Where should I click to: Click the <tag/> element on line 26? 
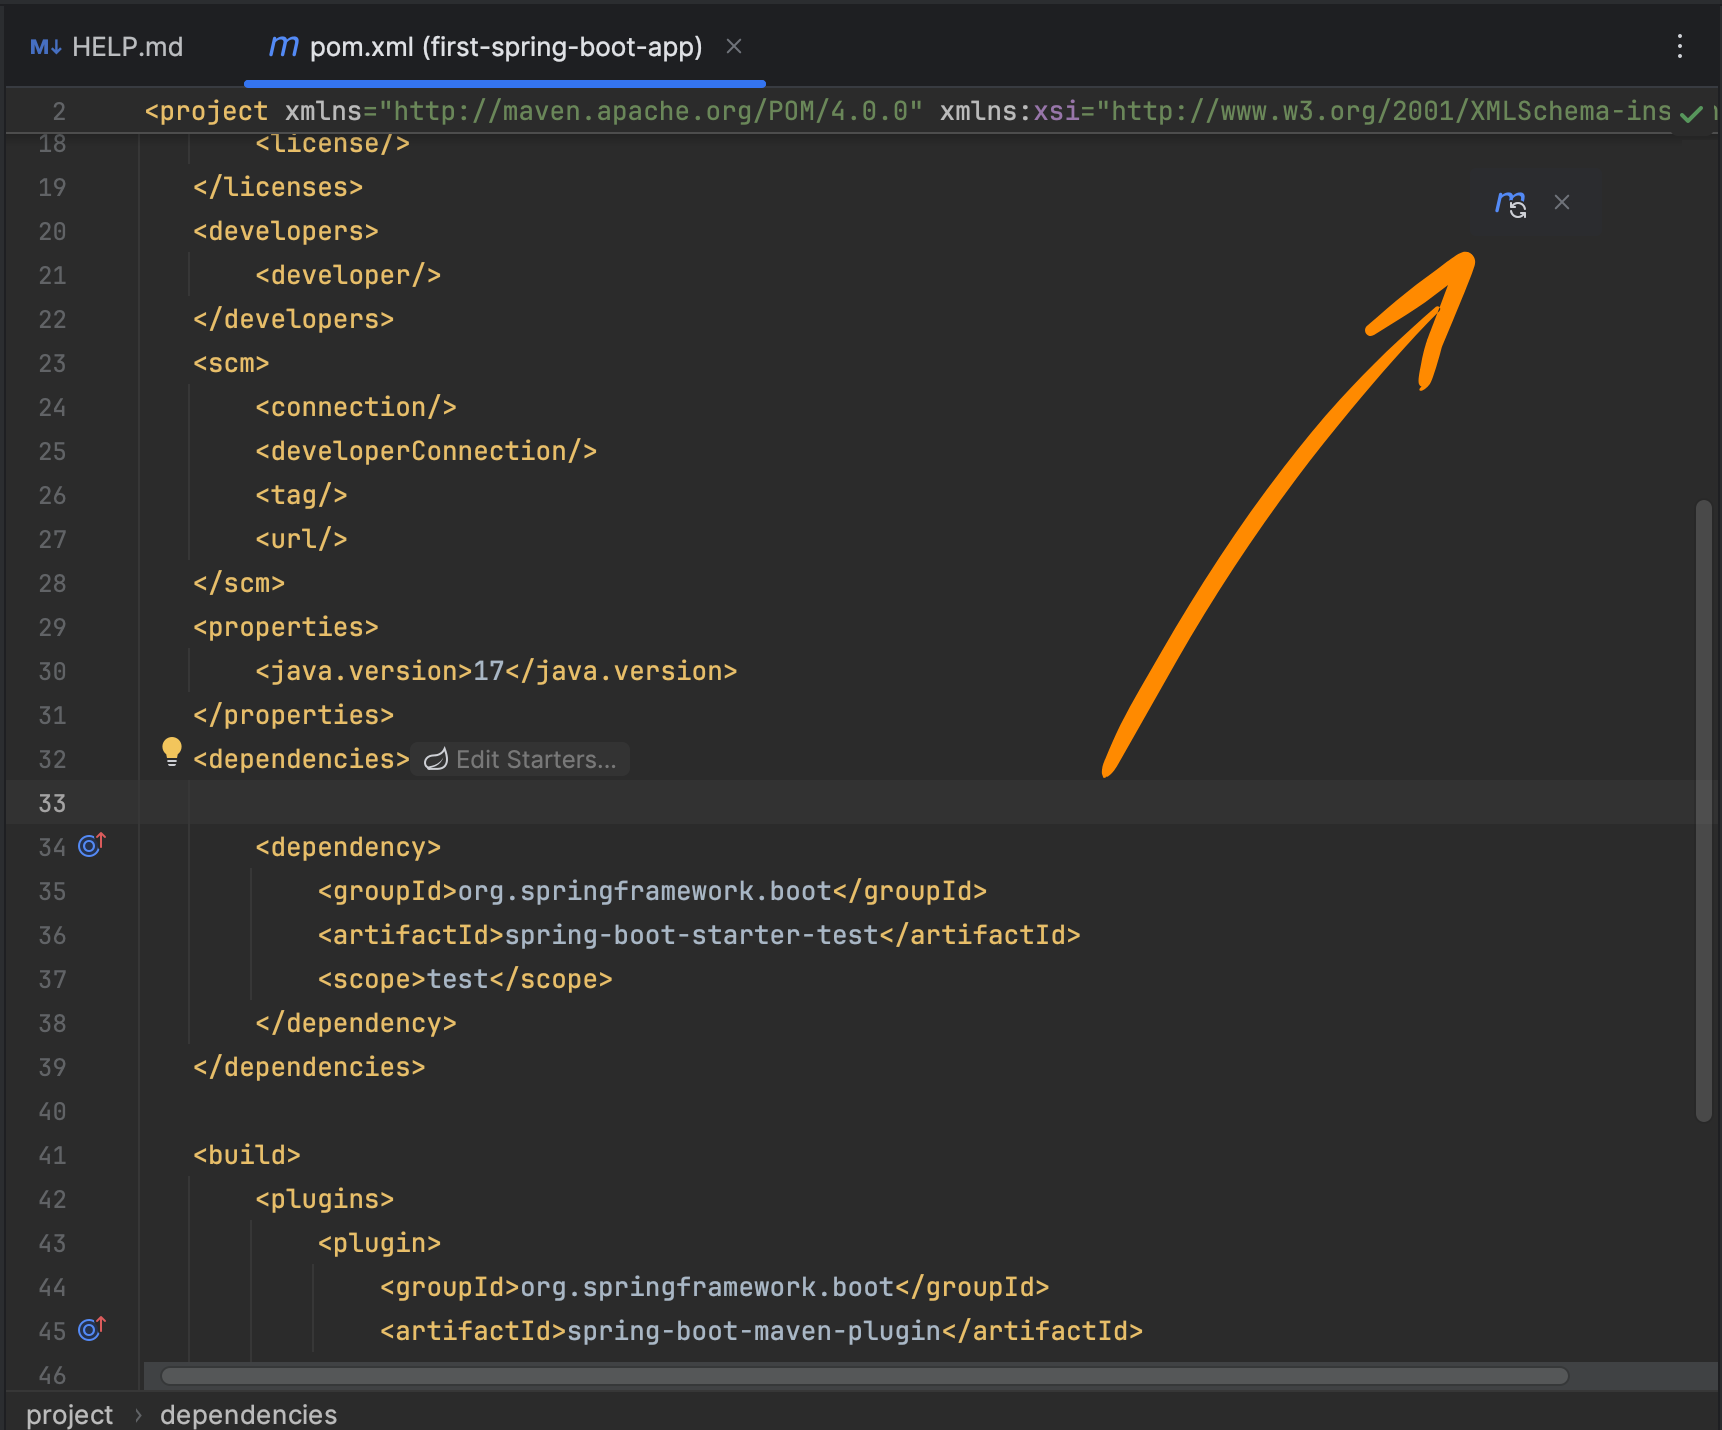(x=301, y=495)
